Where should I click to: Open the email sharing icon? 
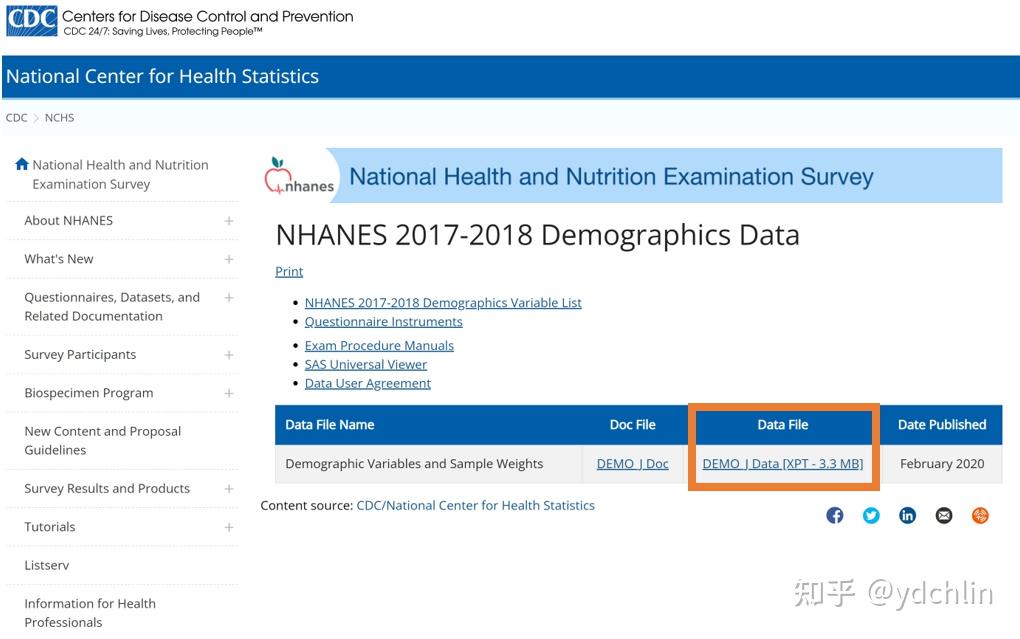pyautogui.click(x=944, y=515)
